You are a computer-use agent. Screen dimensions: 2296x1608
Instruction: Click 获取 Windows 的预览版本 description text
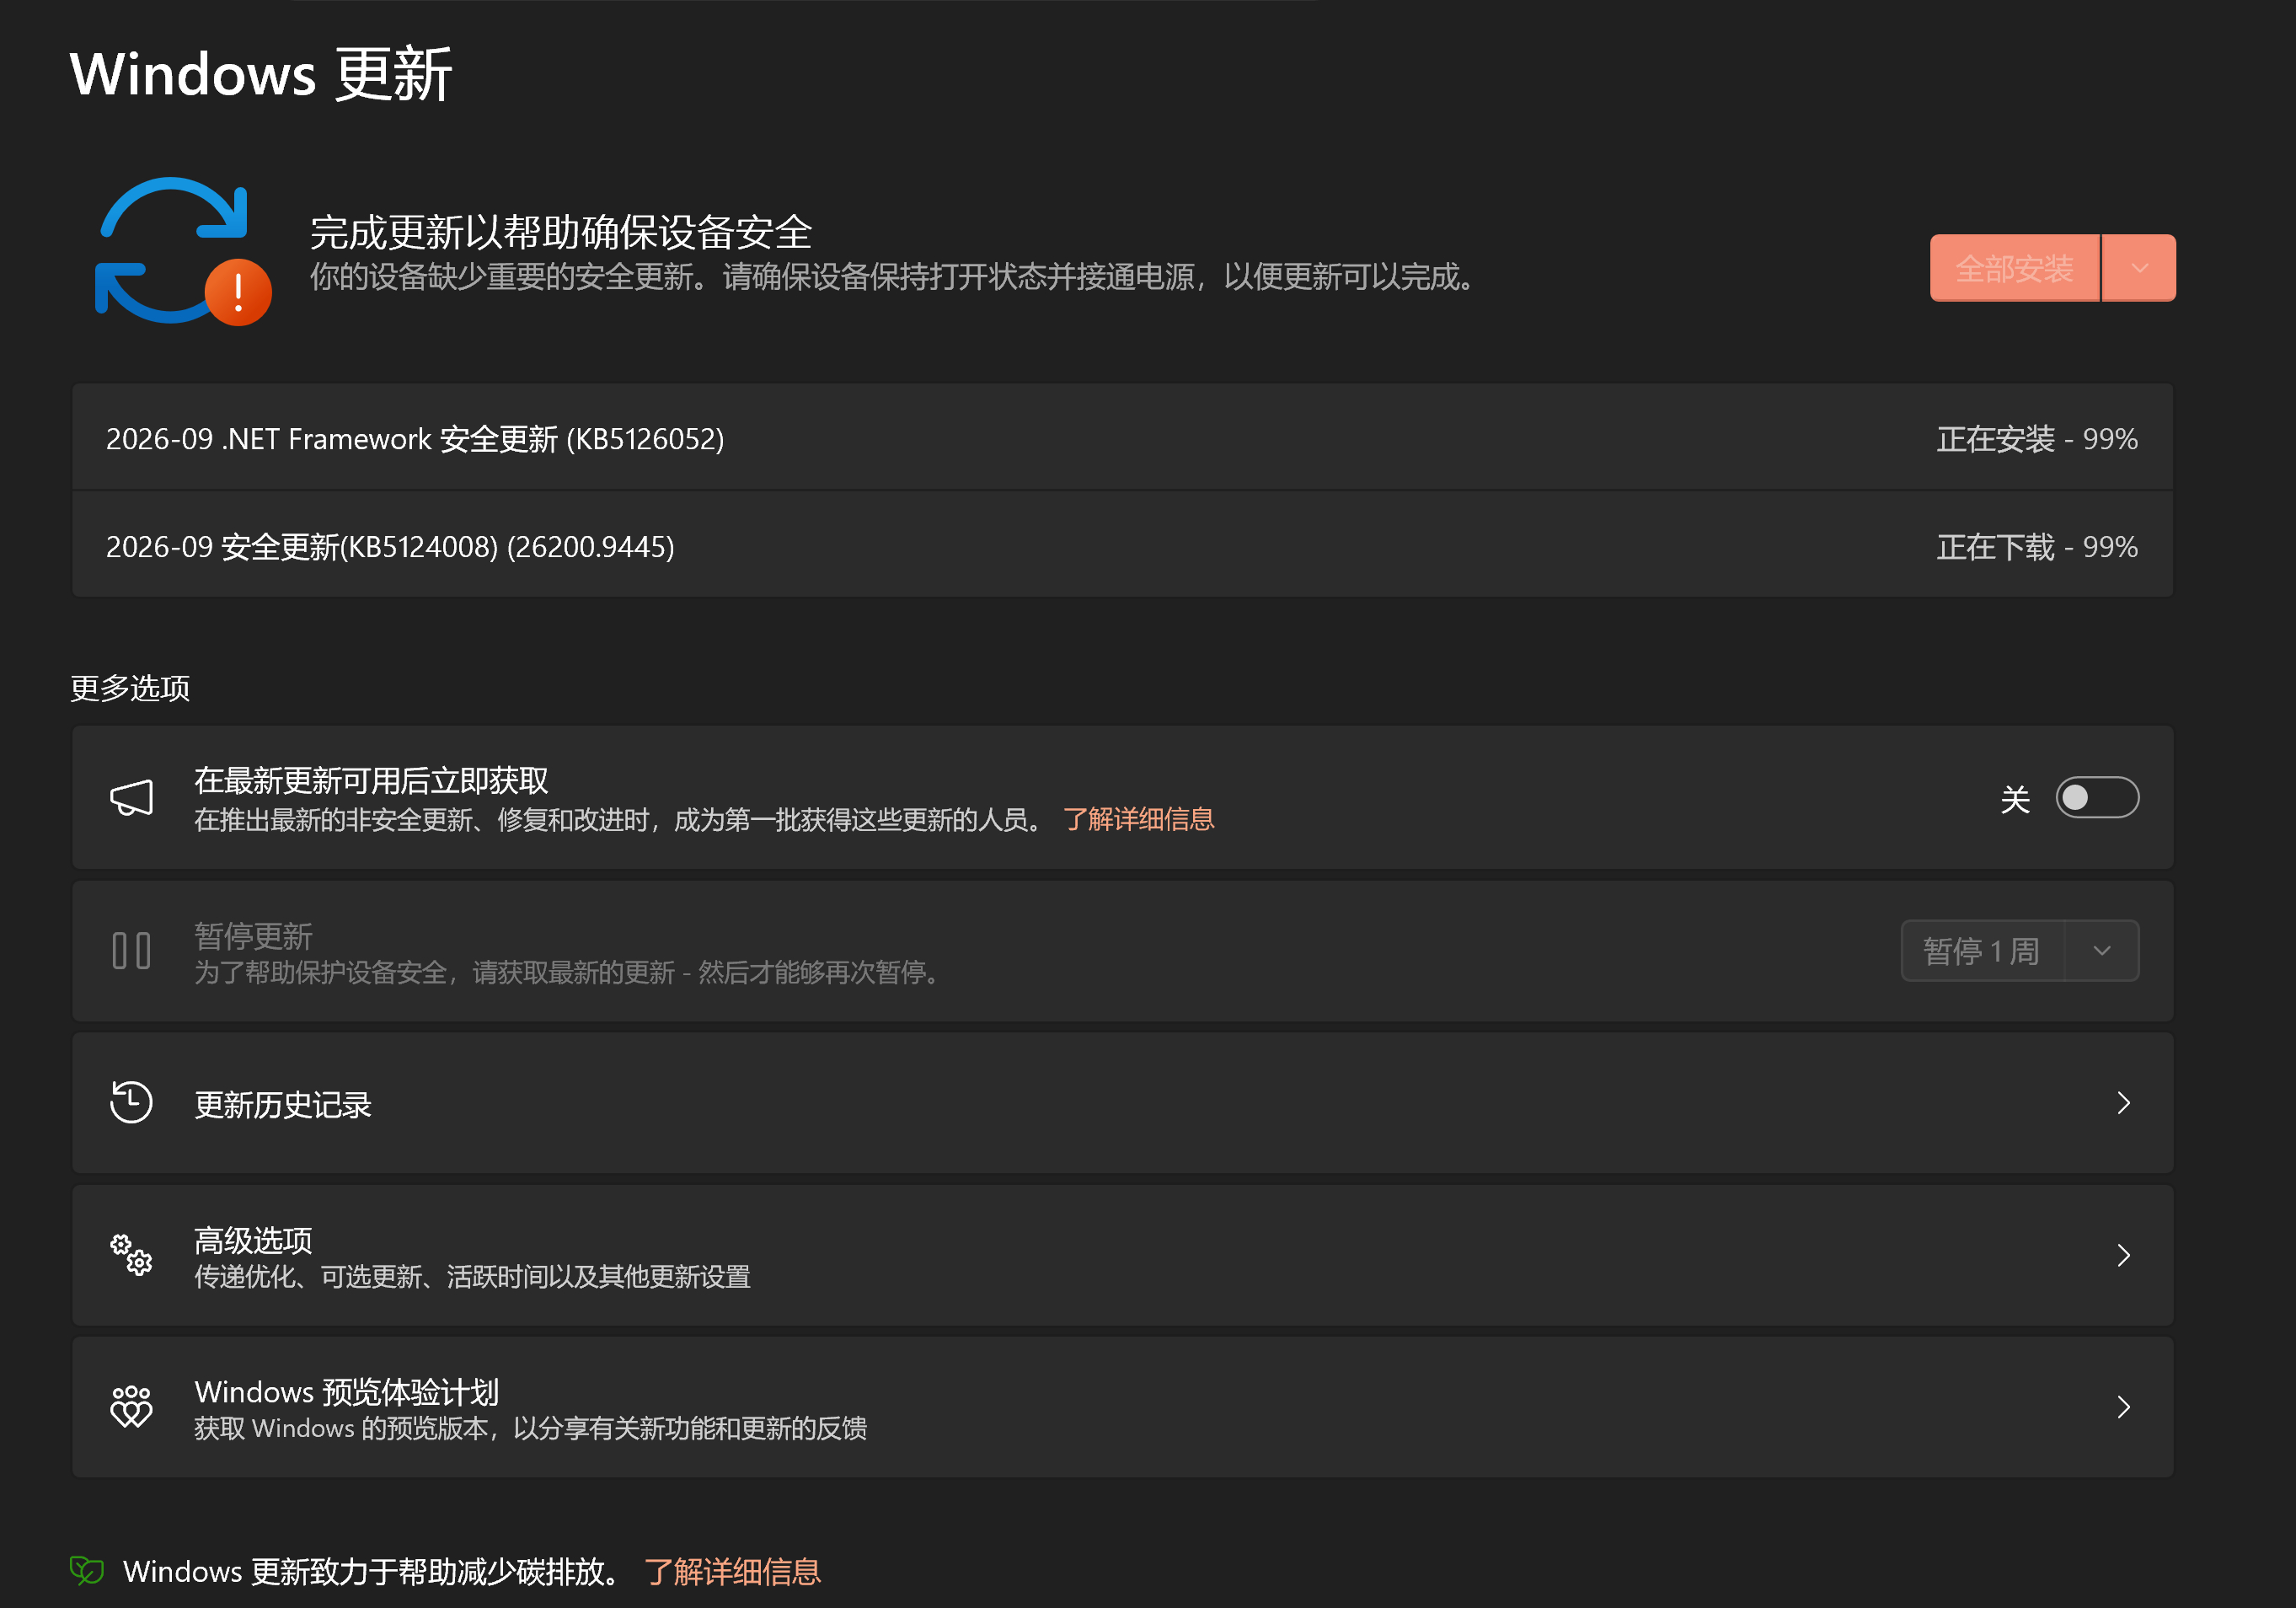(x=530, y=1428)
